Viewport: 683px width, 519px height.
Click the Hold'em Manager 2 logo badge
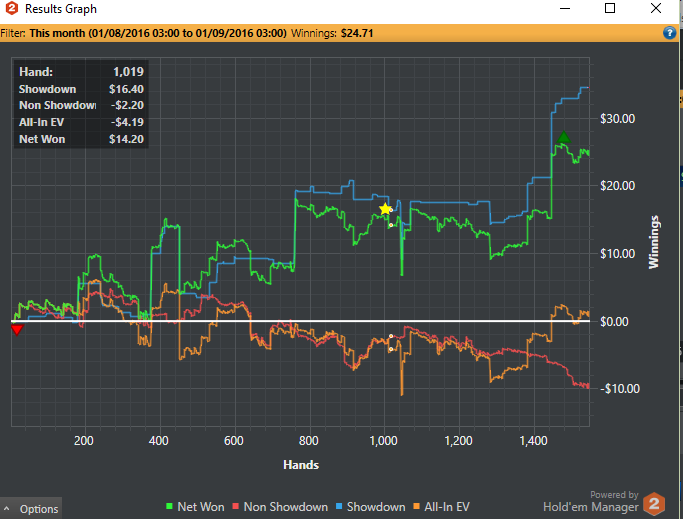654,504
